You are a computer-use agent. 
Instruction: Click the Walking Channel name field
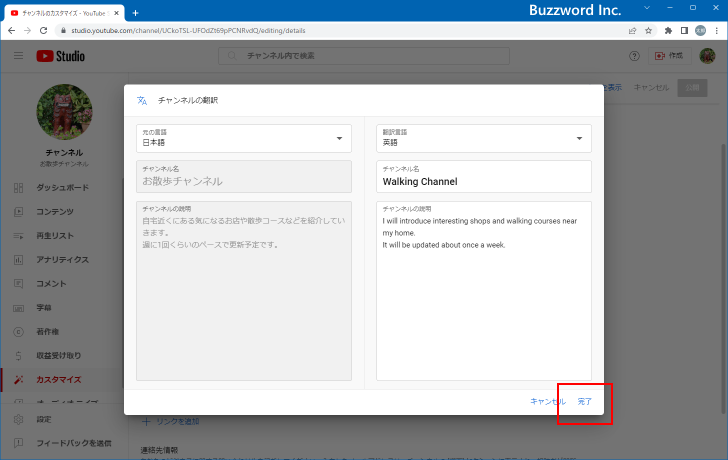(484, 176)
